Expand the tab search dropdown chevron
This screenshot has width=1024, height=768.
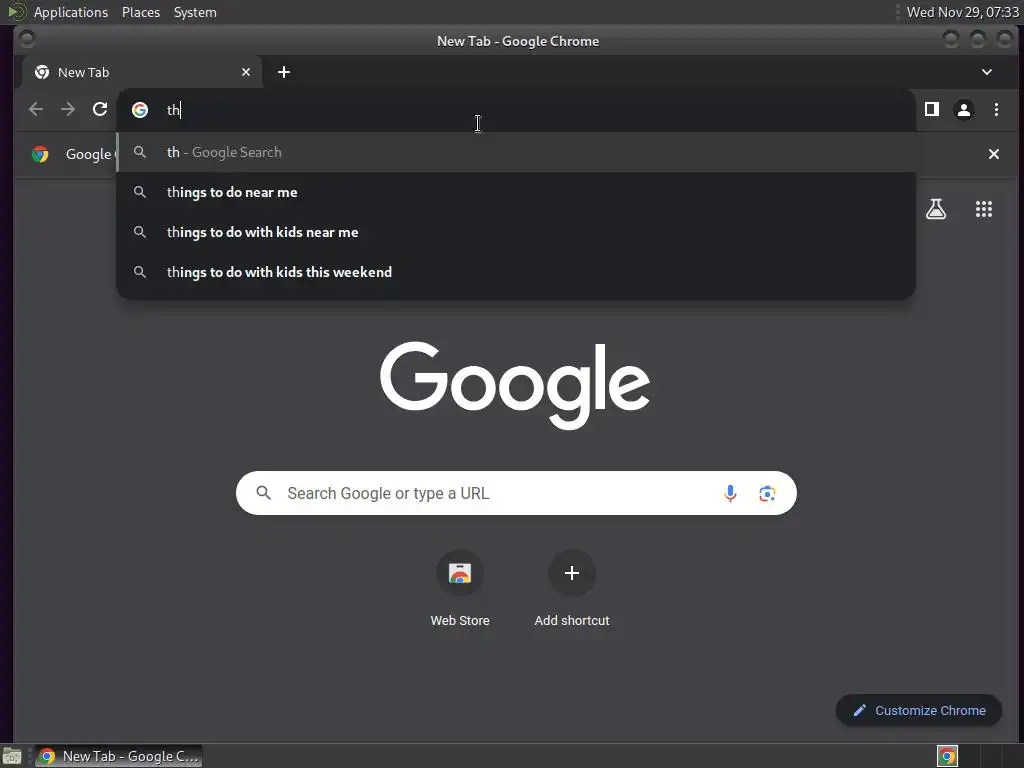[x=987, y=72]
